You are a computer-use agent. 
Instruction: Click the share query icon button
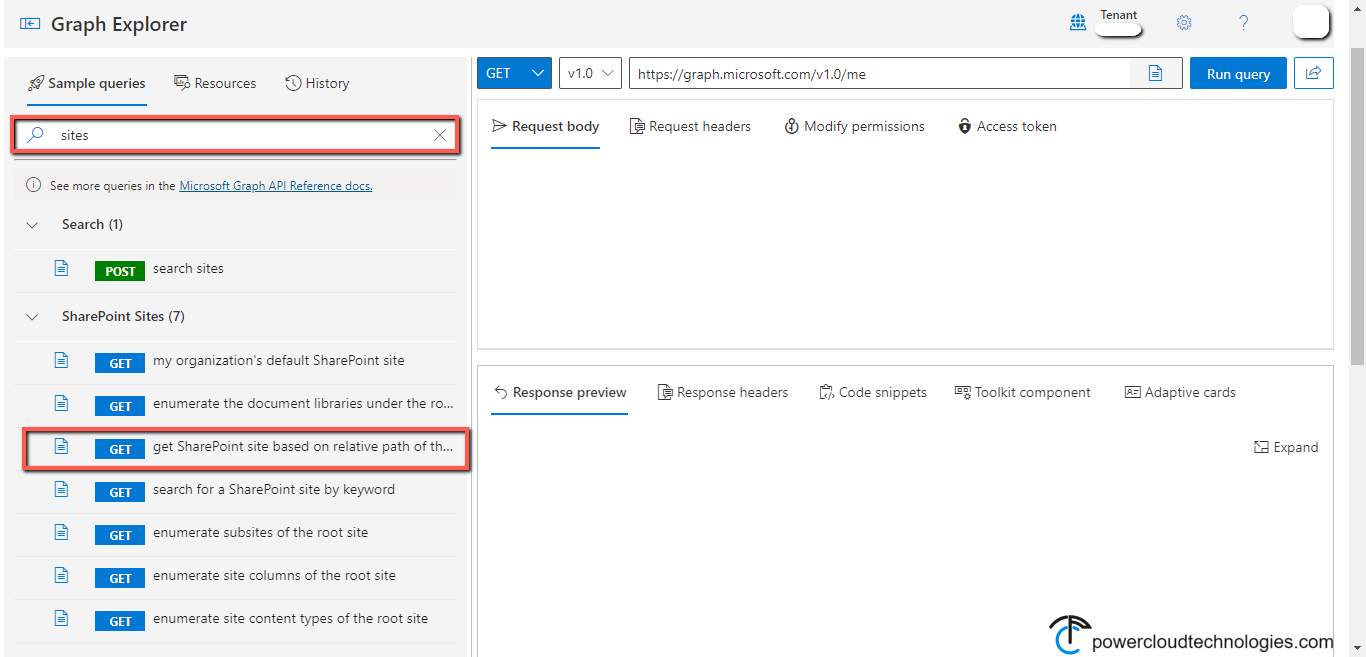(x=1314, y=73)
